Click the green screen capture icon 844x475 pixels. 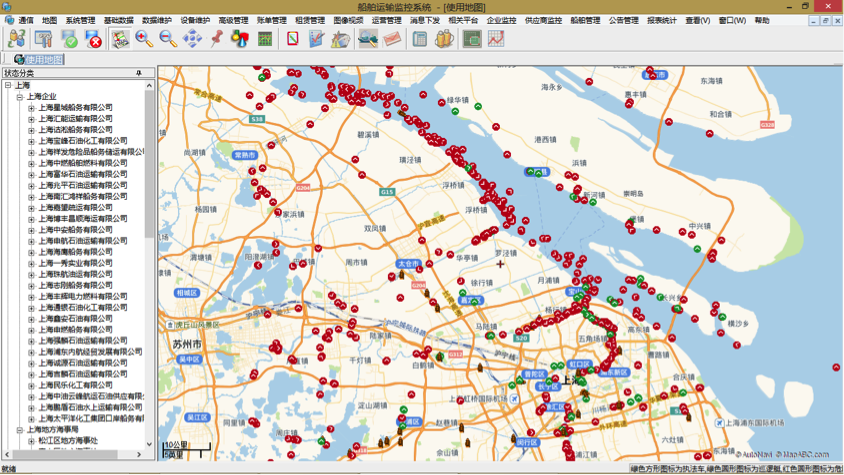coord(472,39)
